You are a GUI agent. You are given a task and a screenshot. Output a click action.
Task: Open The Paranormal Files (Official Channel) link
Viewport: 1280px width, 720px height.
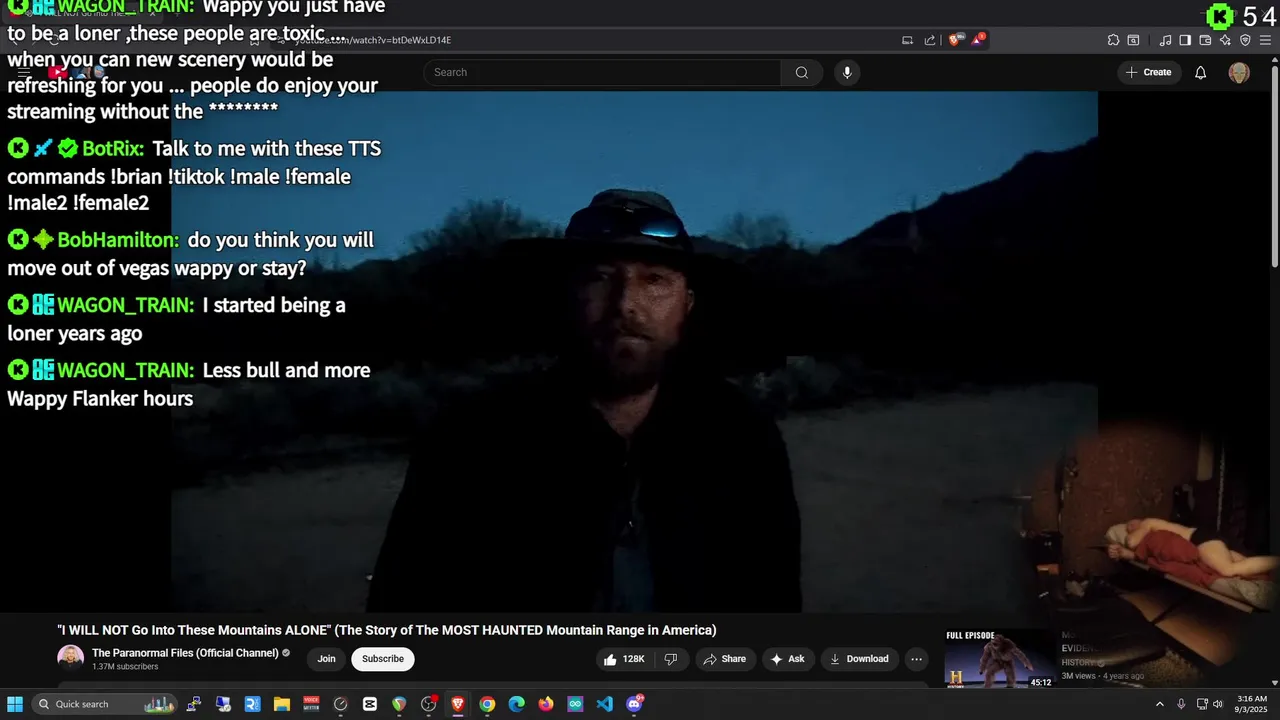click(x=185, y=653)
